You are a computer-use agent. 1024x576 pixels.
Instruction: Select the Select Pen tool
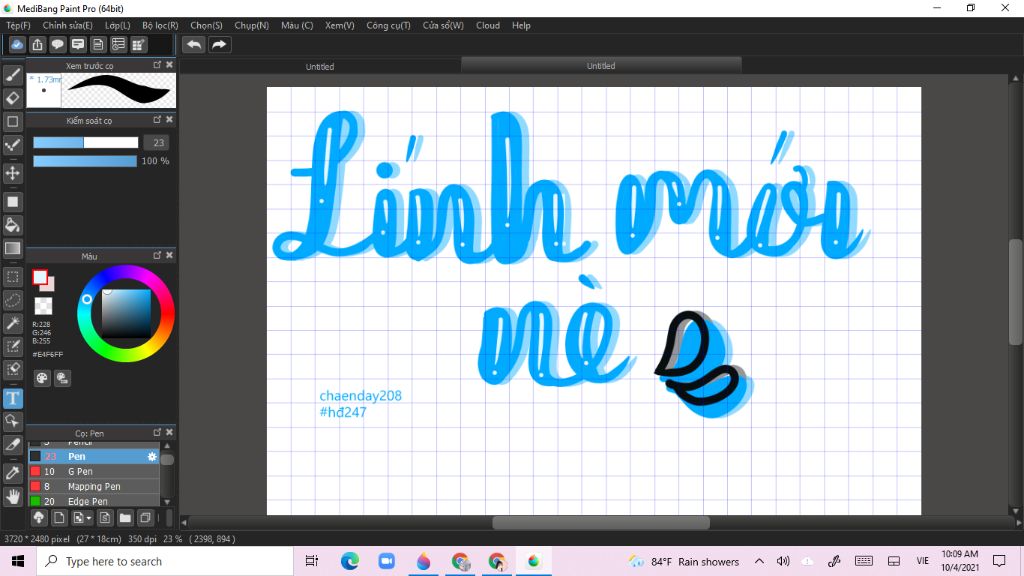click(12, 346)
